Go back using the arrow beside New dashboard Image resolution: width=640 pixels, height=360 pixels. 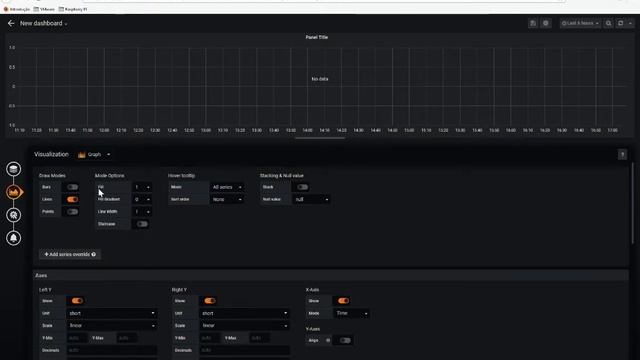tap(11, 24)
